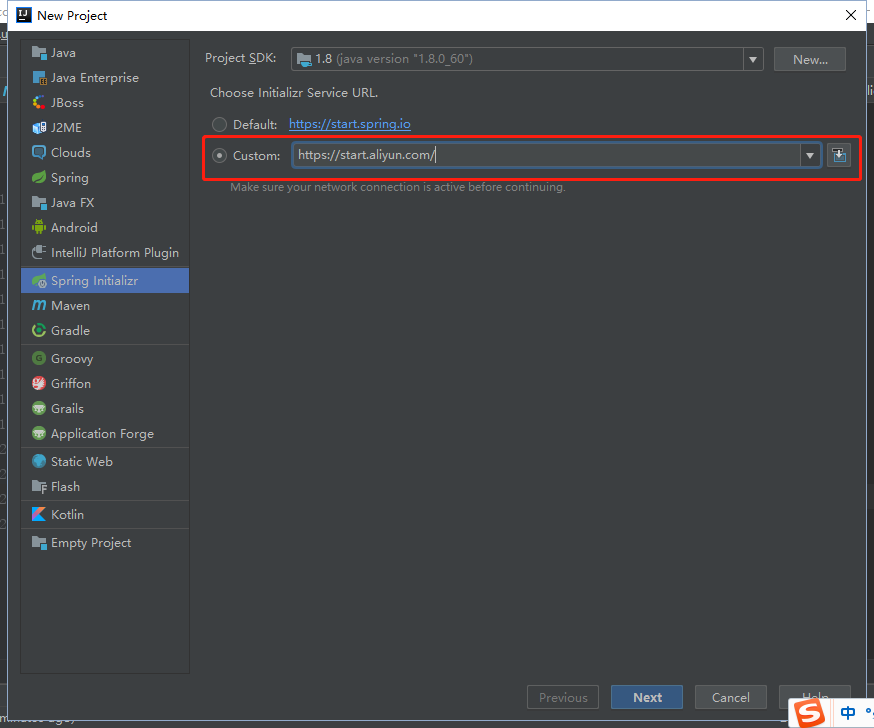Image resolution: width=874 pixels, height=728 pixels.
Task: Click the Maven m icon
Action: pos(39,305)
